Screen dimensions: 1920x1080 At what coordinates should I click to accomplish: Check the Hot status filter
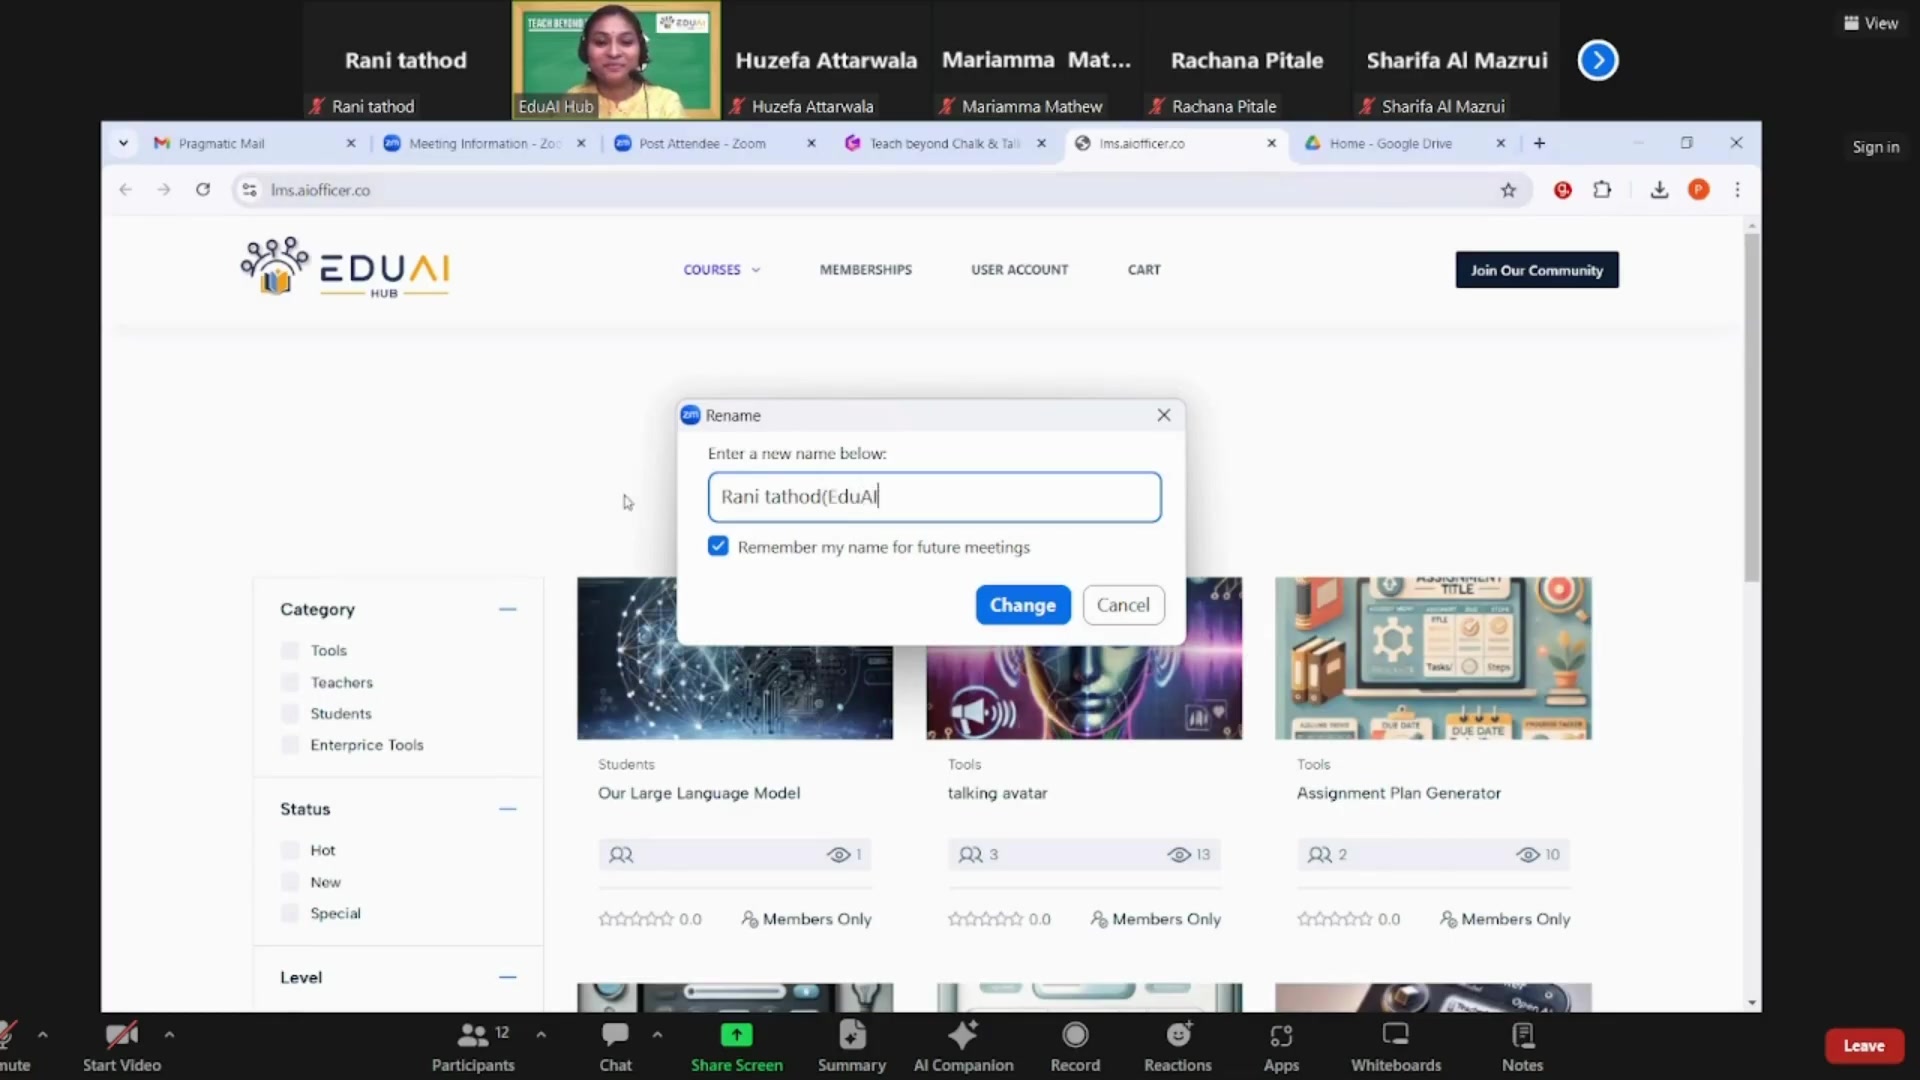pyautogui.click(x=290, y=850)
